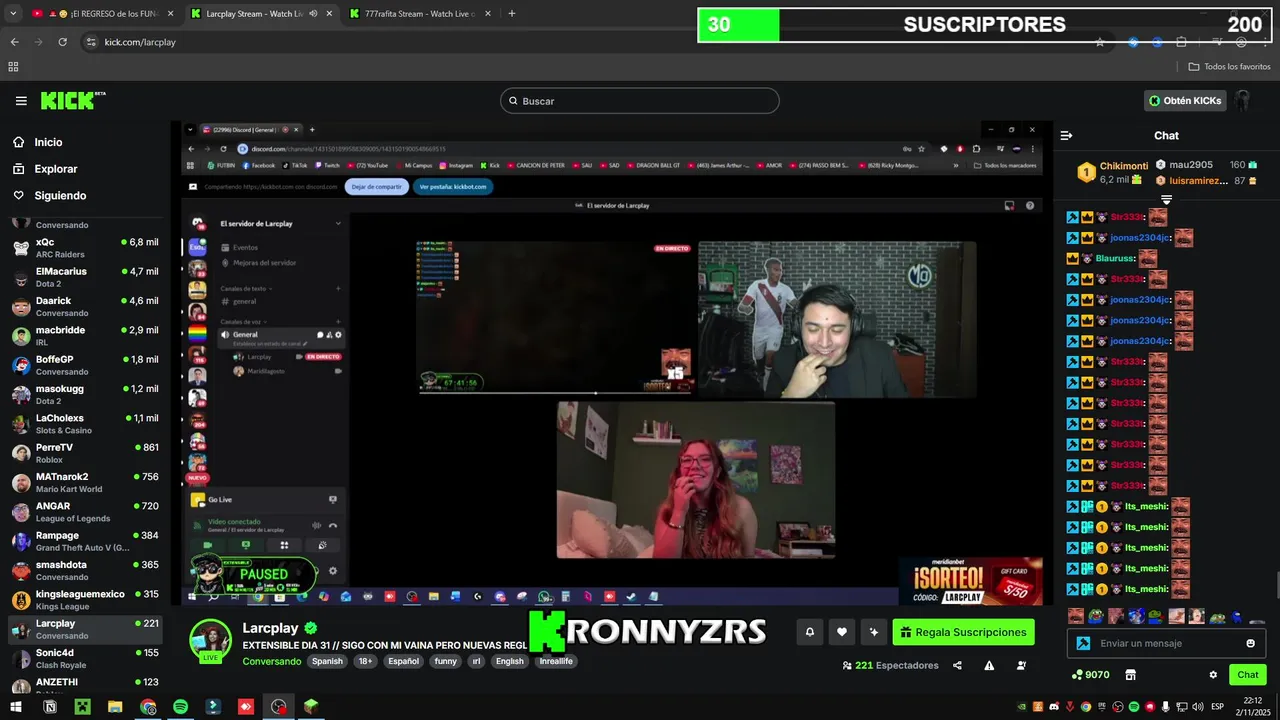The width and height of the screenshot is (1280, 720).
Task: Open Rampage channel in sidebar
Action: point(85,541)
